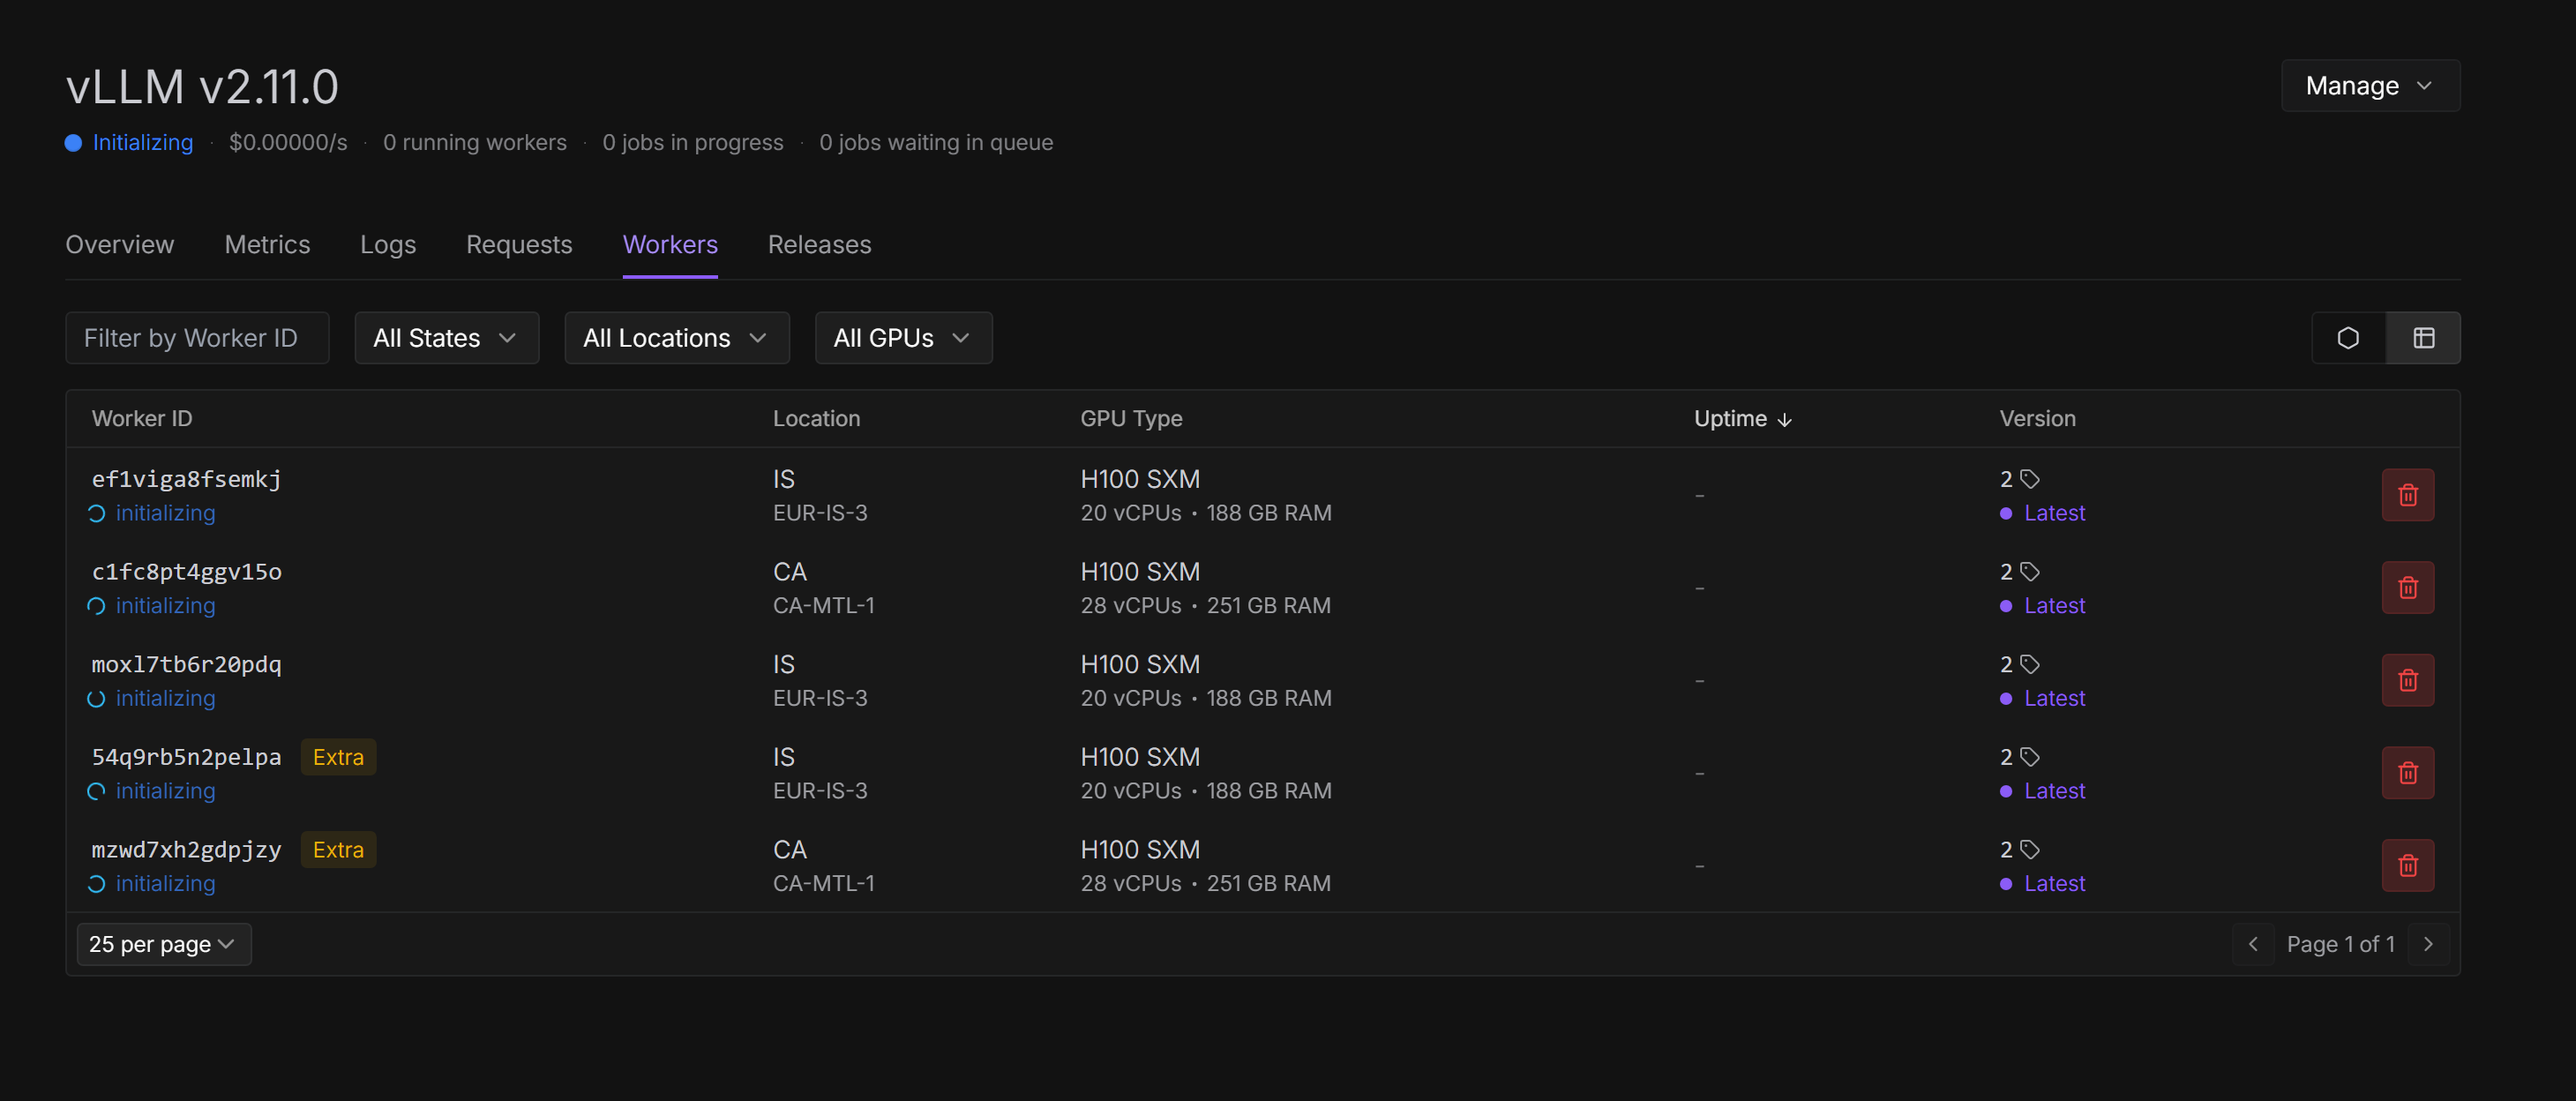
Task: Open the Manage dropdown menu
Action: (2369, 86)
